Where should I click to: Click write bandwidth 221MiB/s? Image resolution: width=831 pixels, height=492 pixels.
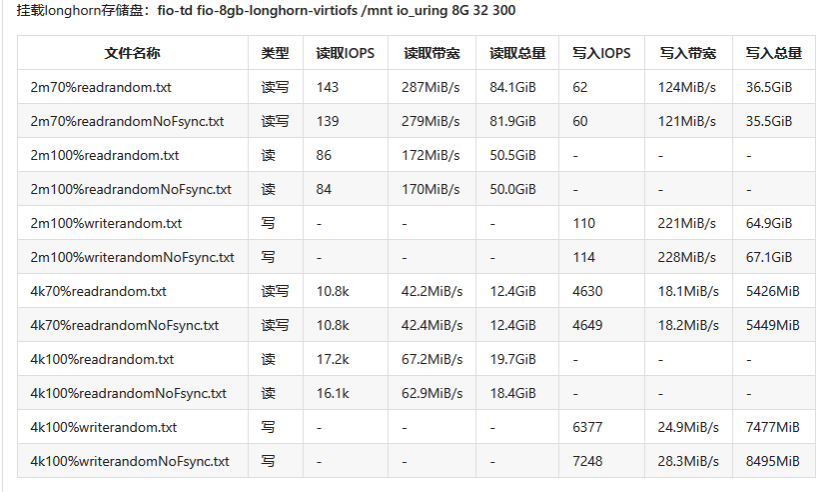click(687, 223)
